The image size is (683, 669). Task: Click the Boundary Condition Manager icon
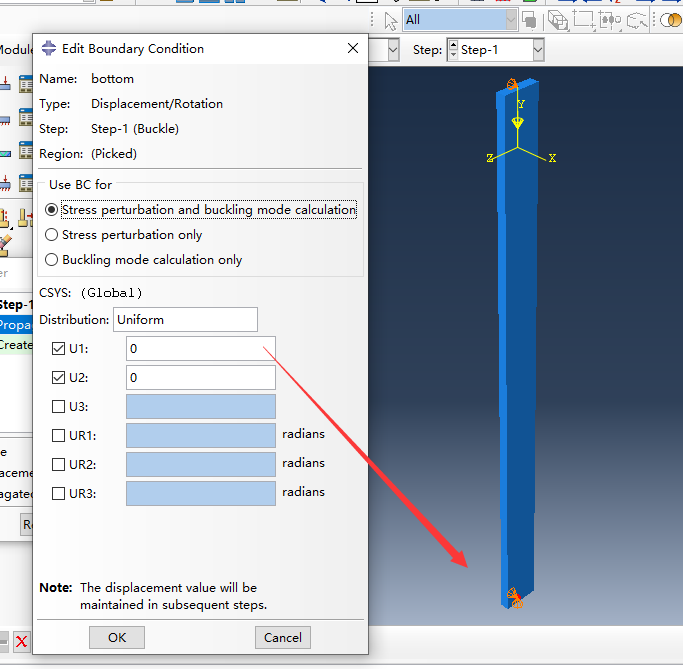[x=25, y=119]
